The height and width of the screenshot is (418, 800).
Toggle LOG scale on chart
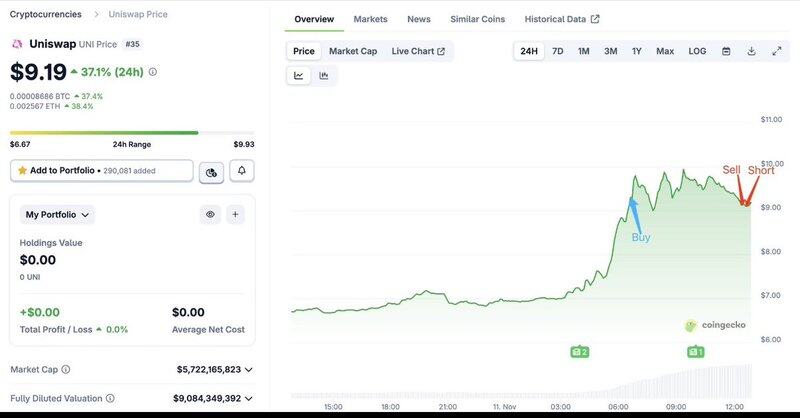tap(697, 51)
